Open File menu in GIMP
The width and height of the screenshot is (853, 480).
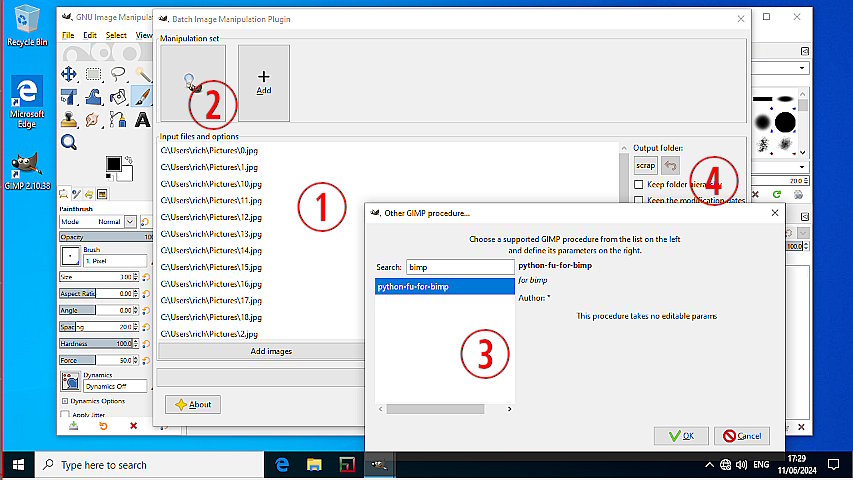[x=68, y=35]
